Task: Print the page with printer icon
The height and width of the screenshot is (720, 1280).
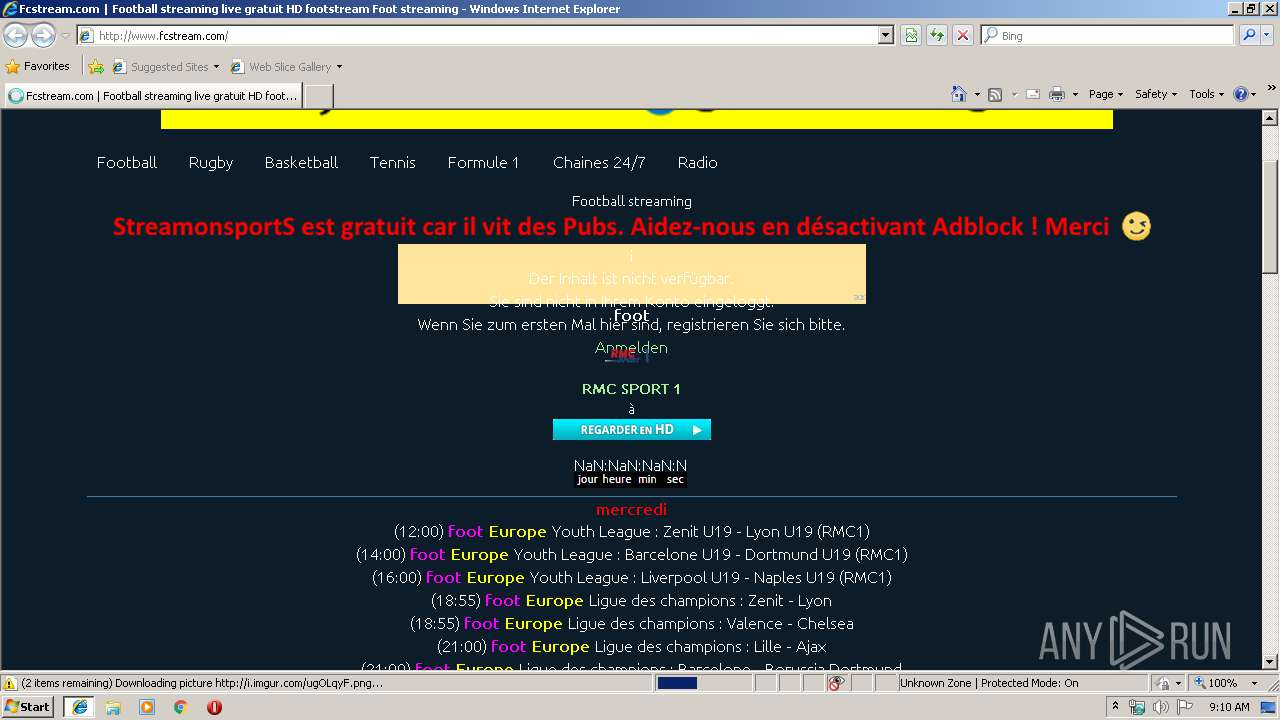Action: click(x=1057, y=94)
